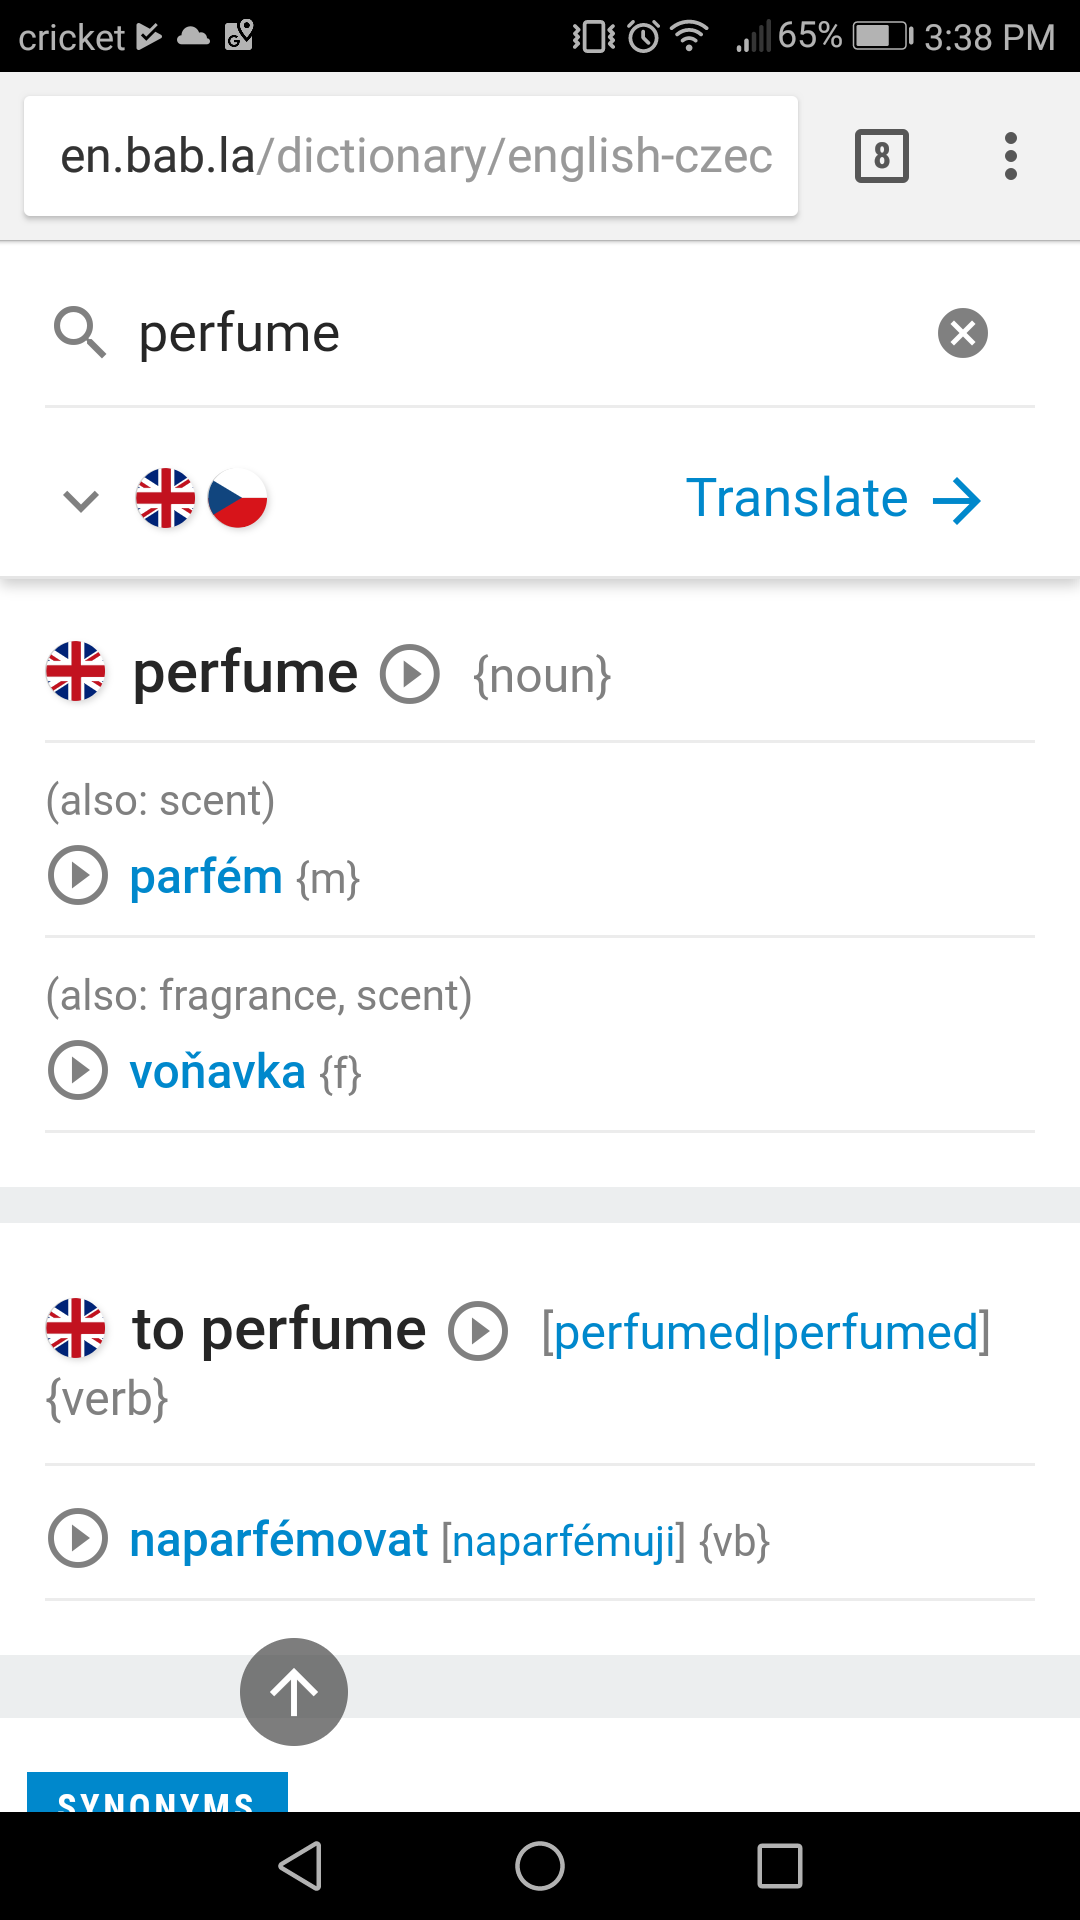
Task: Play pronunciation of 'to perfume'
Action: [478, 1331]
